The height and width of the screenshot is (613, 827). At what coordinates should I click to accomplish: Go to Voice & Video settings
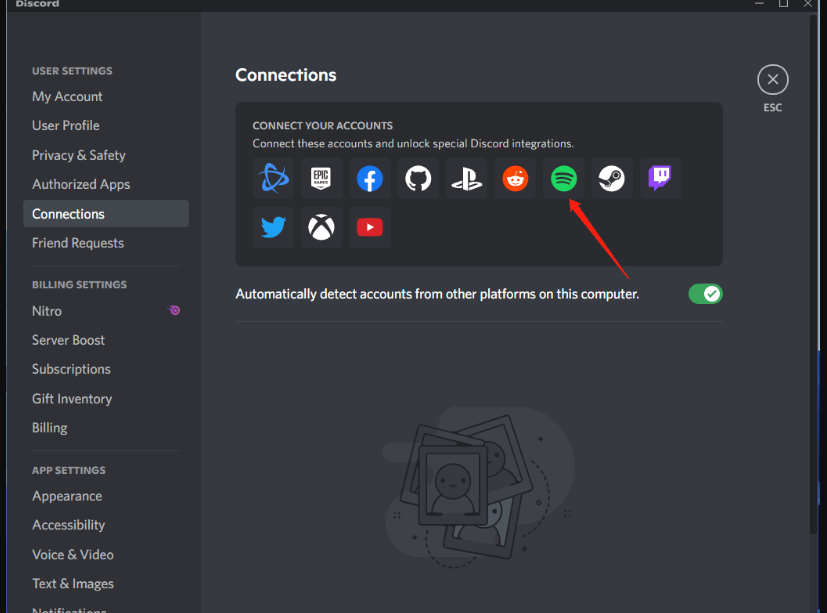pyautogui.click(x=106, y=554)
